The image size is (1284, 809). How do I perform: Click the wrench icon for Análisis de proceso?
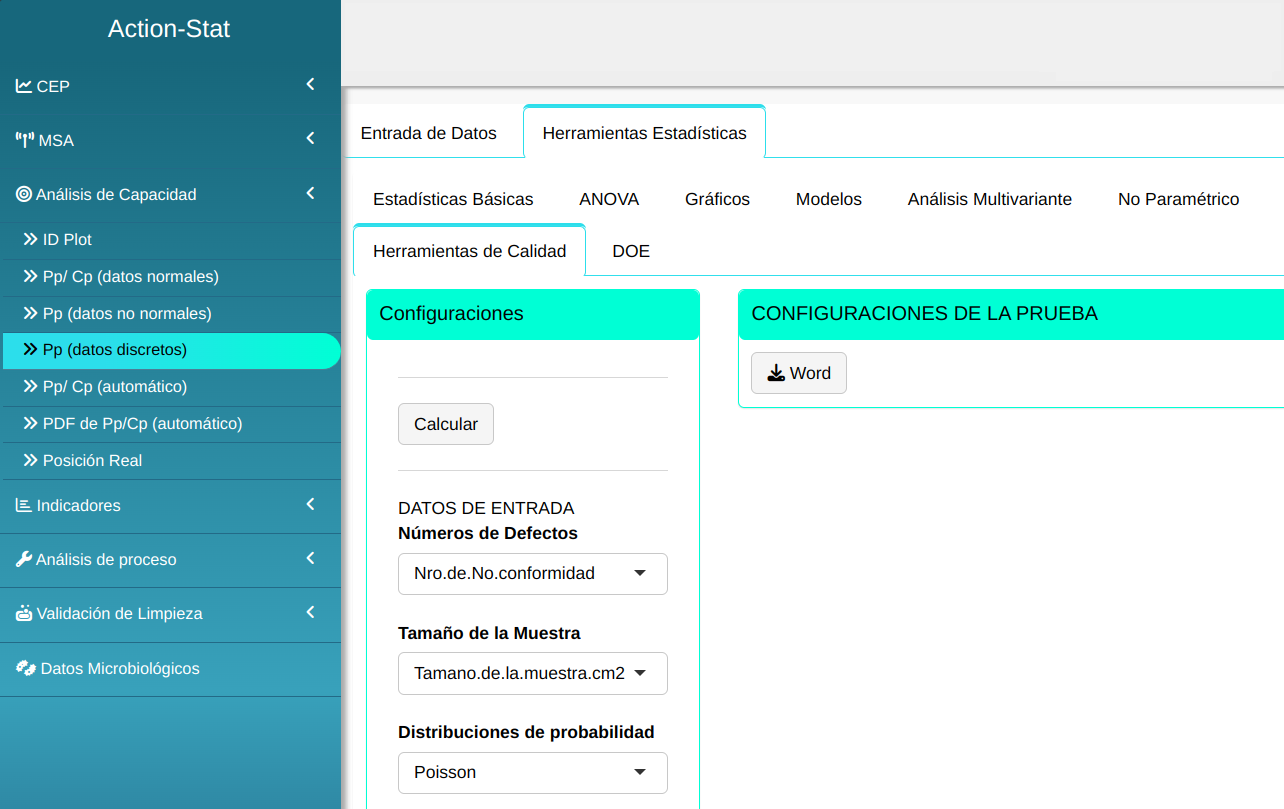pyautogui.click(x=24, y=559)
